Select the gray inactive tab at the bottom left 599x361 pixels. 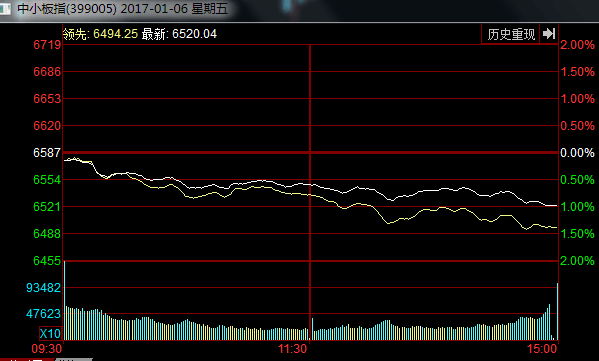point(74,359)
